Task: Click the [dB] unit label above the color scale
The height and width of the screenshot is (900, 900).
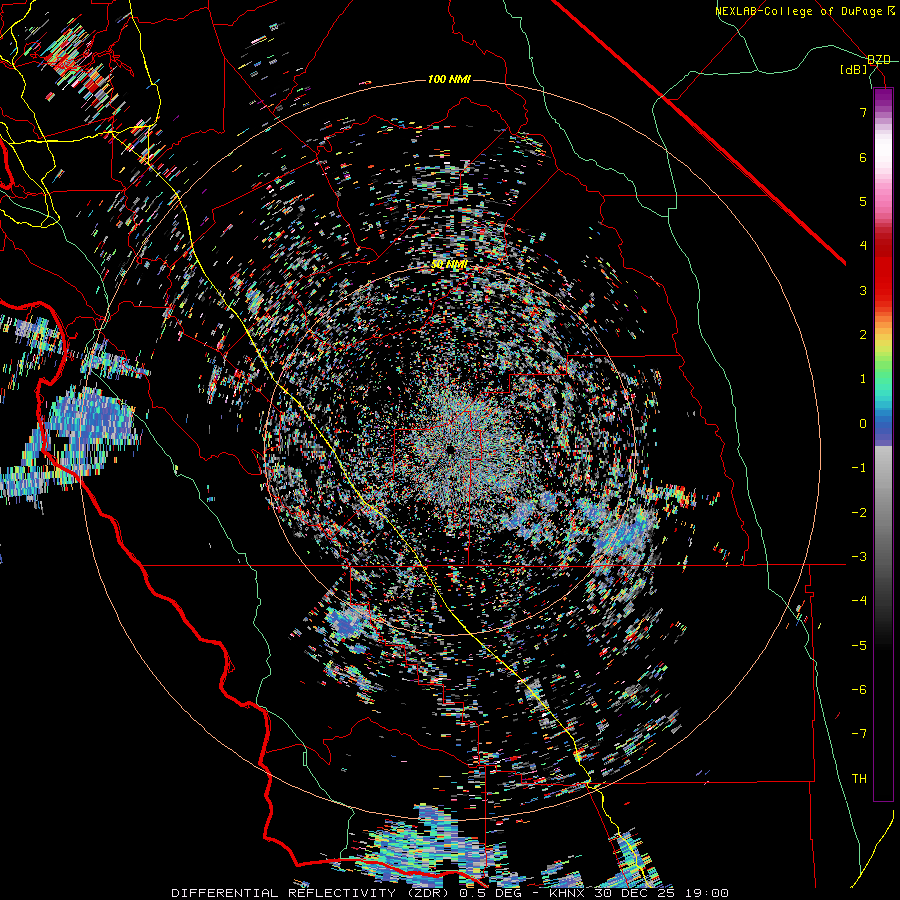Action: click(854, 70)
